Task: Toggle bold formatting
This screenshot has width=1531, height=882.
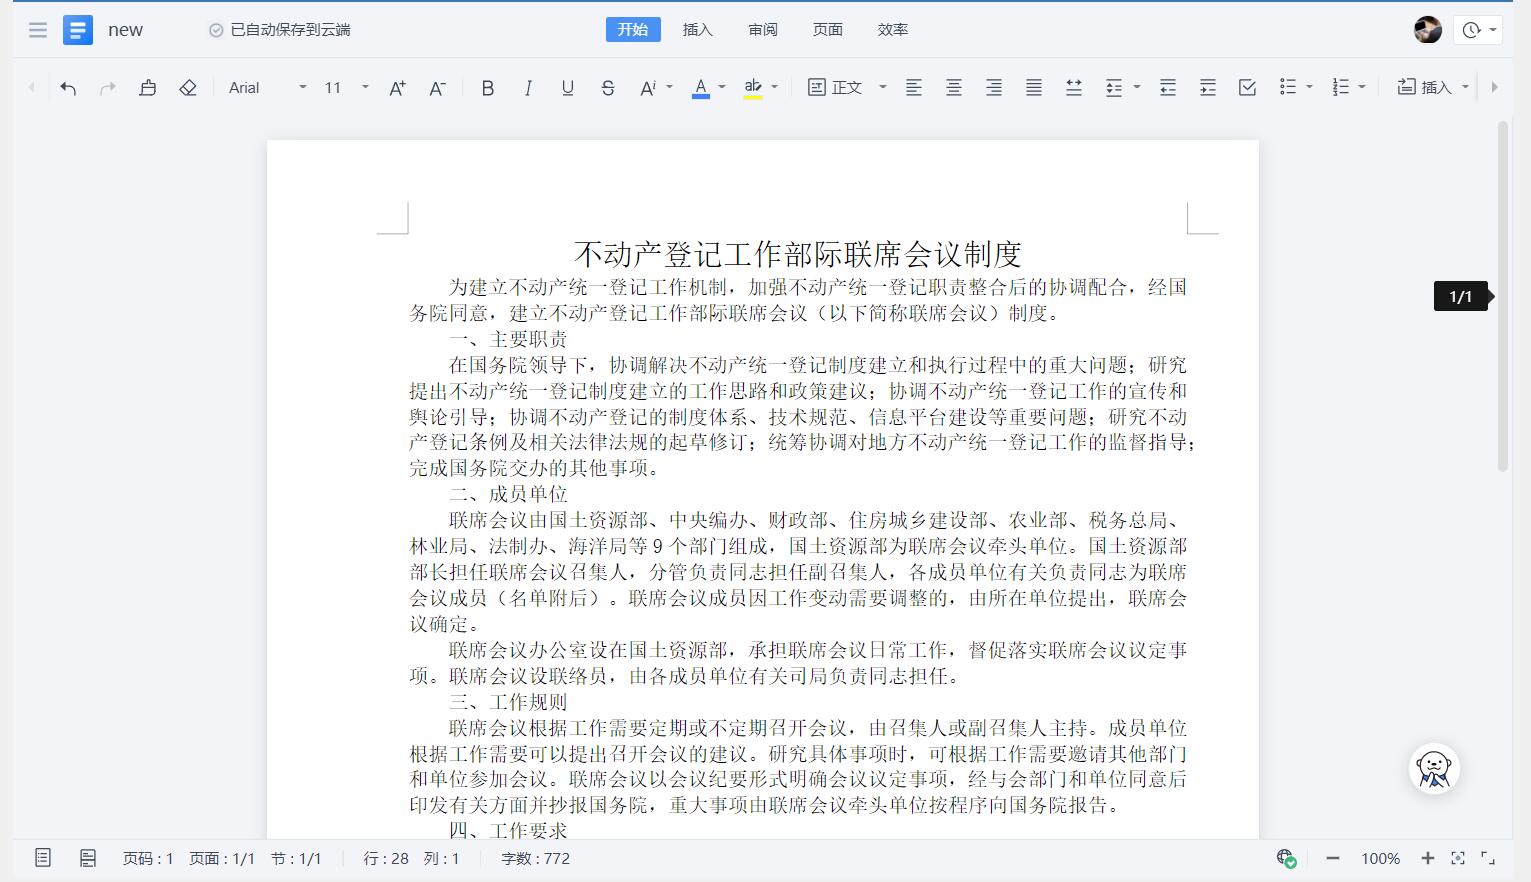Action: pos(487,88)
